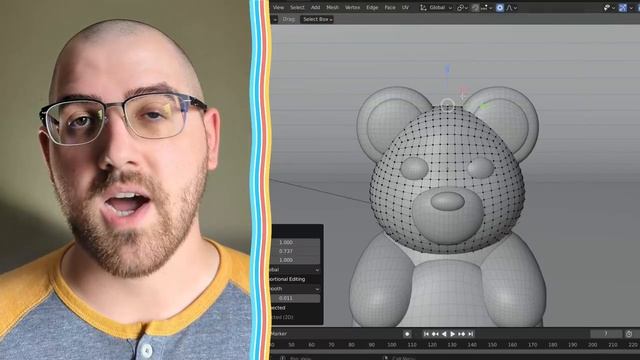Jump to the end frame
Viewport: 640px width, 360px height.
click(x=471, y=334)
